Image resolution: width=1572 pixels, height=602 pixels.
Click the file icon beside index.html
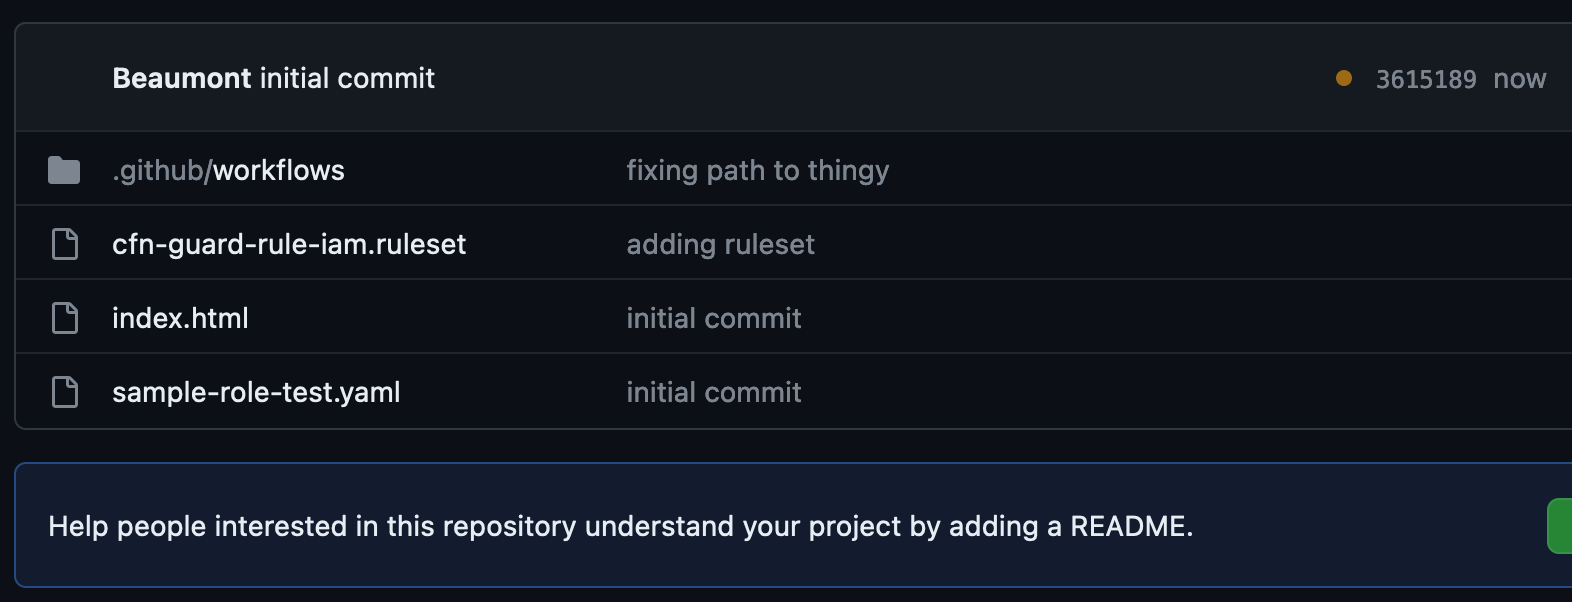tap(64, 317)
